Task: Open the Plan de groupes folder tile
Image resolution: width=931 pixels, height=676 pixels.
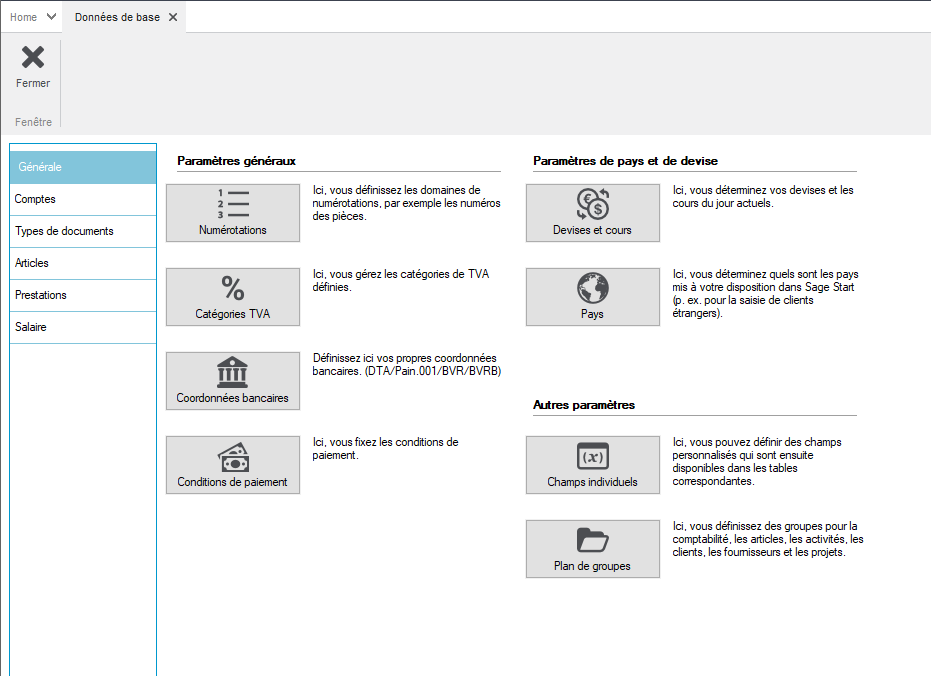Action: pos(593,549)
